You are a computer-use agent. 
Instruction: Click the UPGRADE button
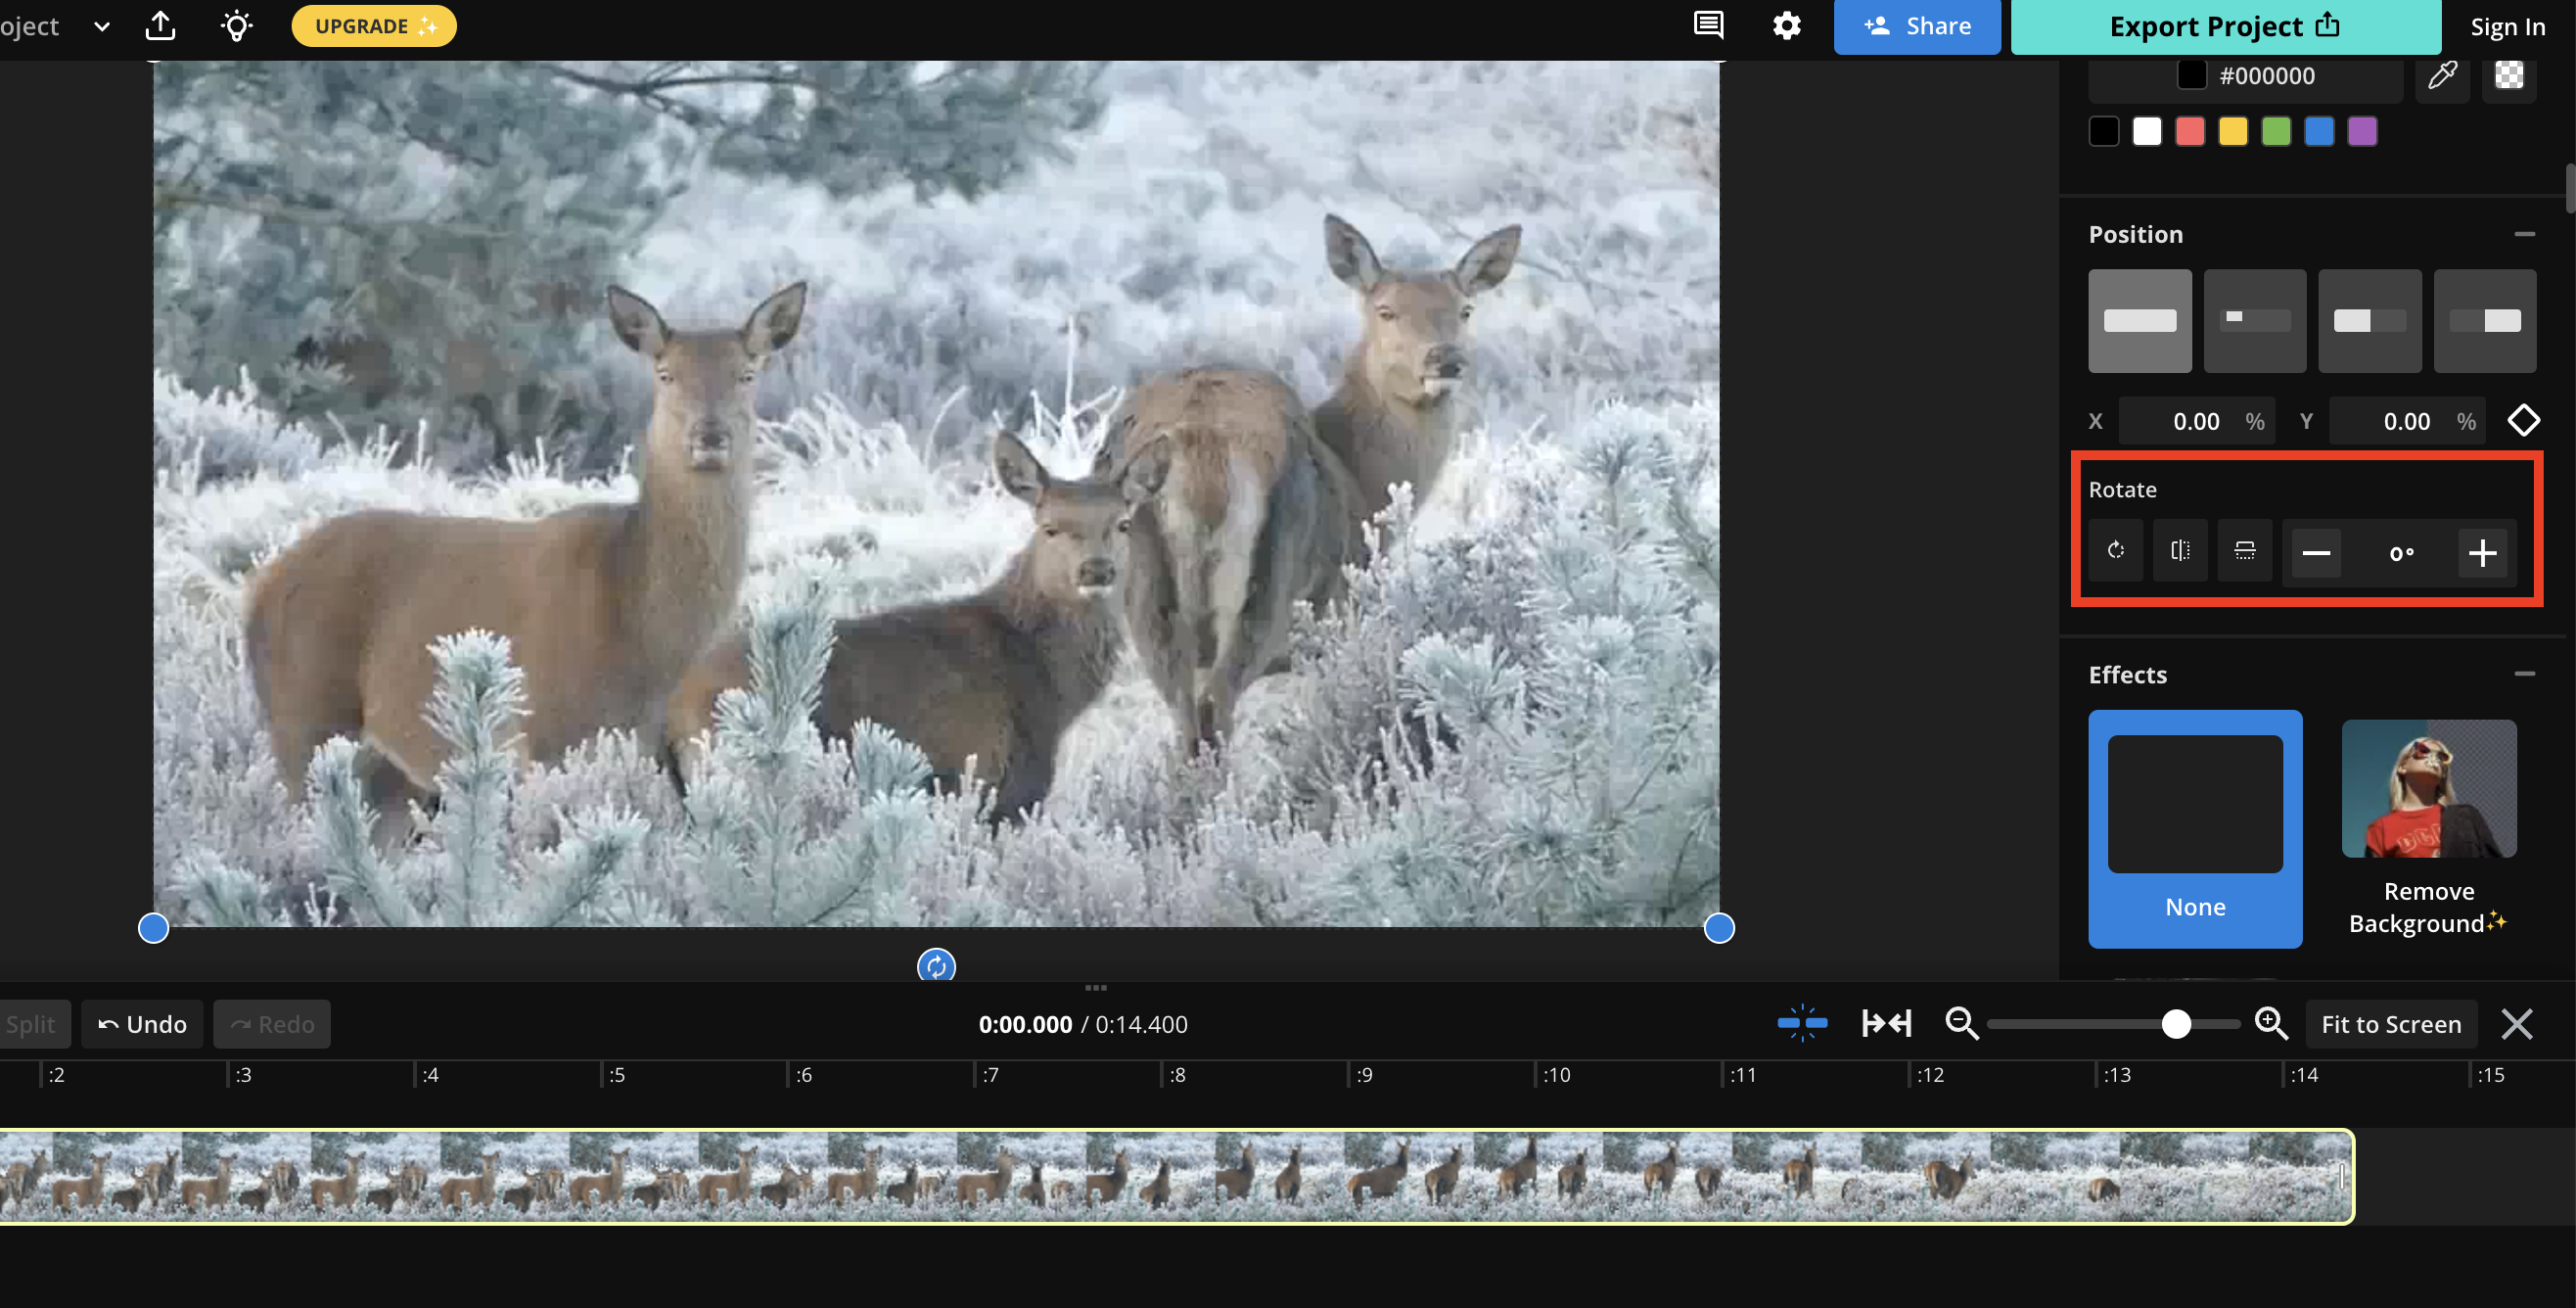374,26
